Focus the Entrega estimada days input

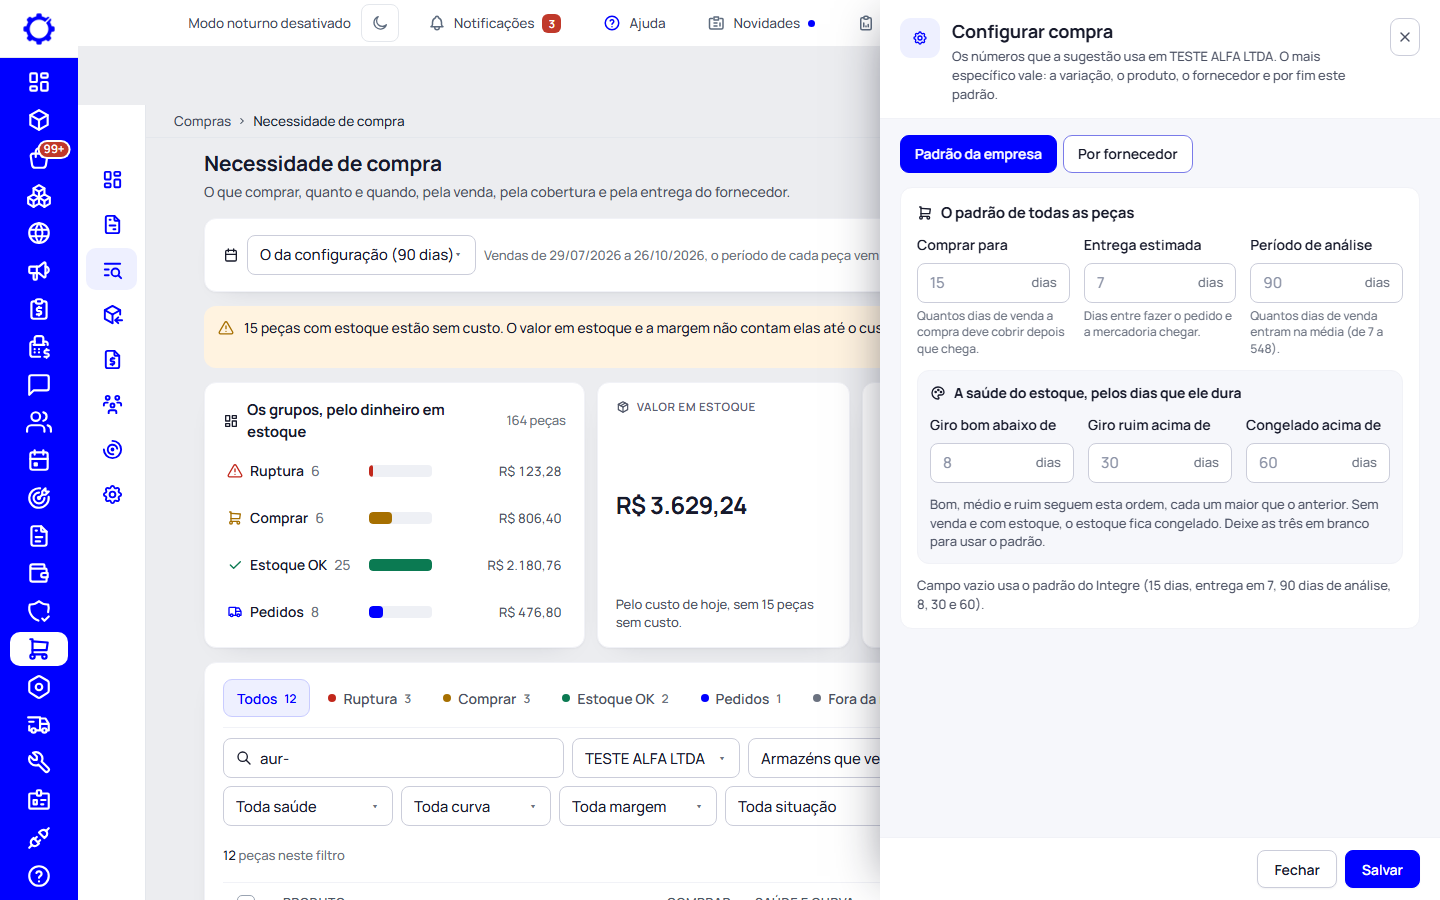click(x=1160, y=282)
